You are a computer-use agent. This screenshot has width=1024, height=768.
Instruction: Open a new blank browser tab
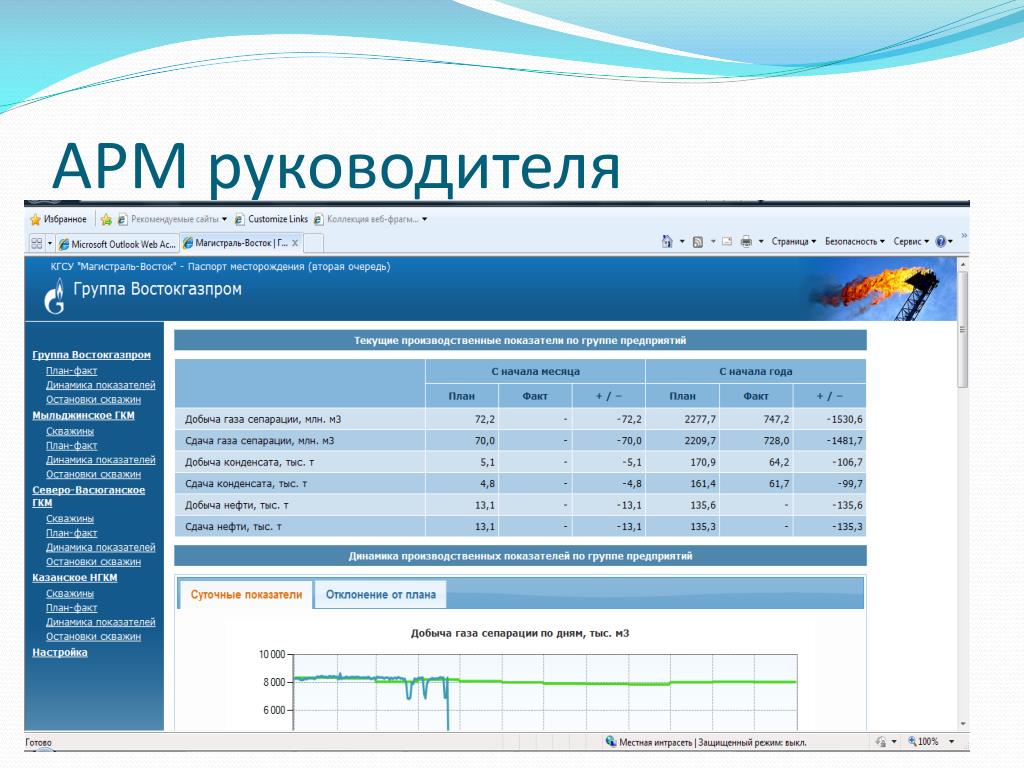pos(313,243)
